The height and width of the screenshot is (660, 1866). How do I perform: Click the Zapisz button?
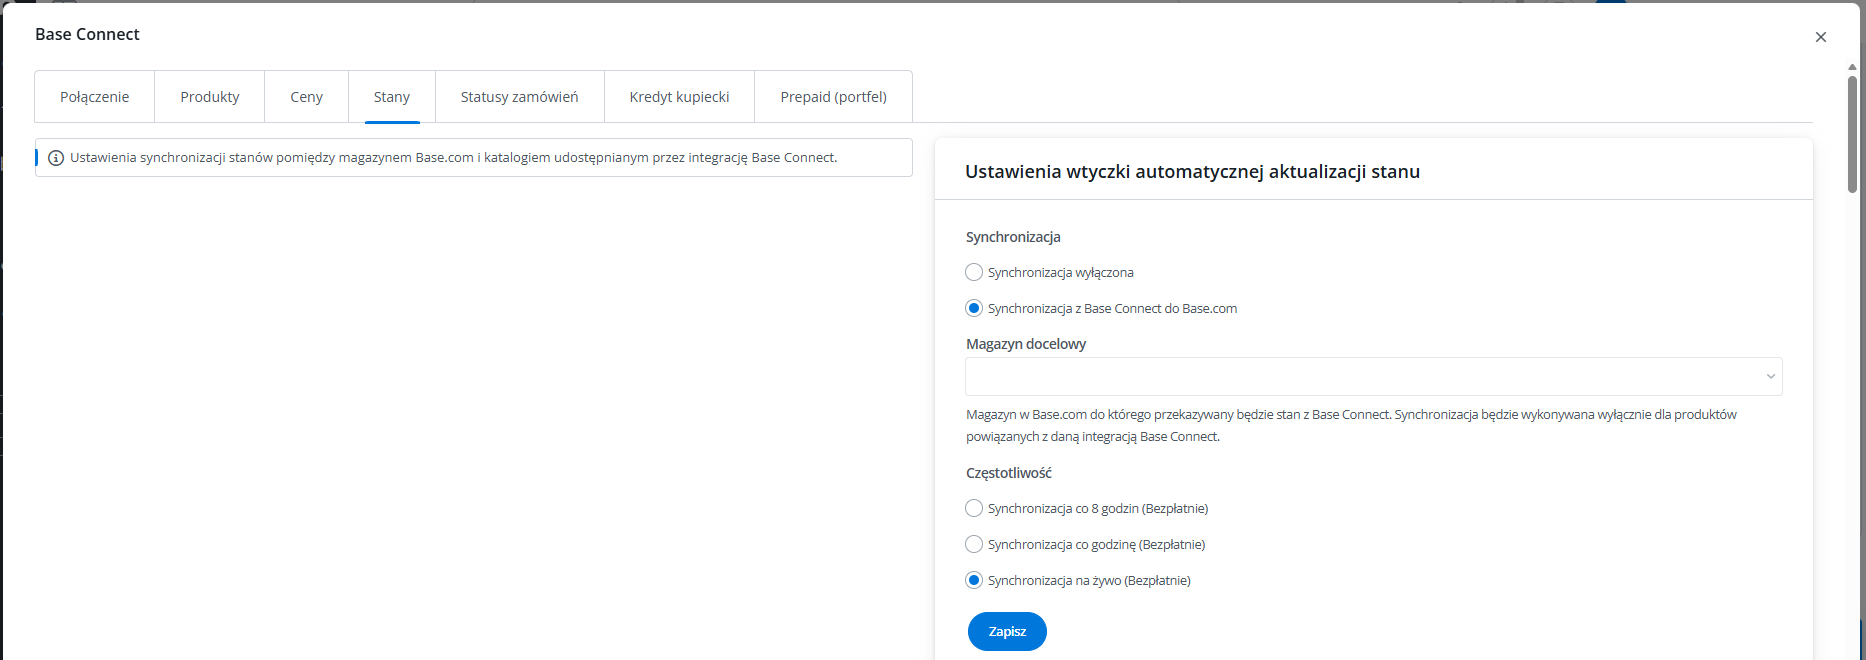coord(1007,632)
